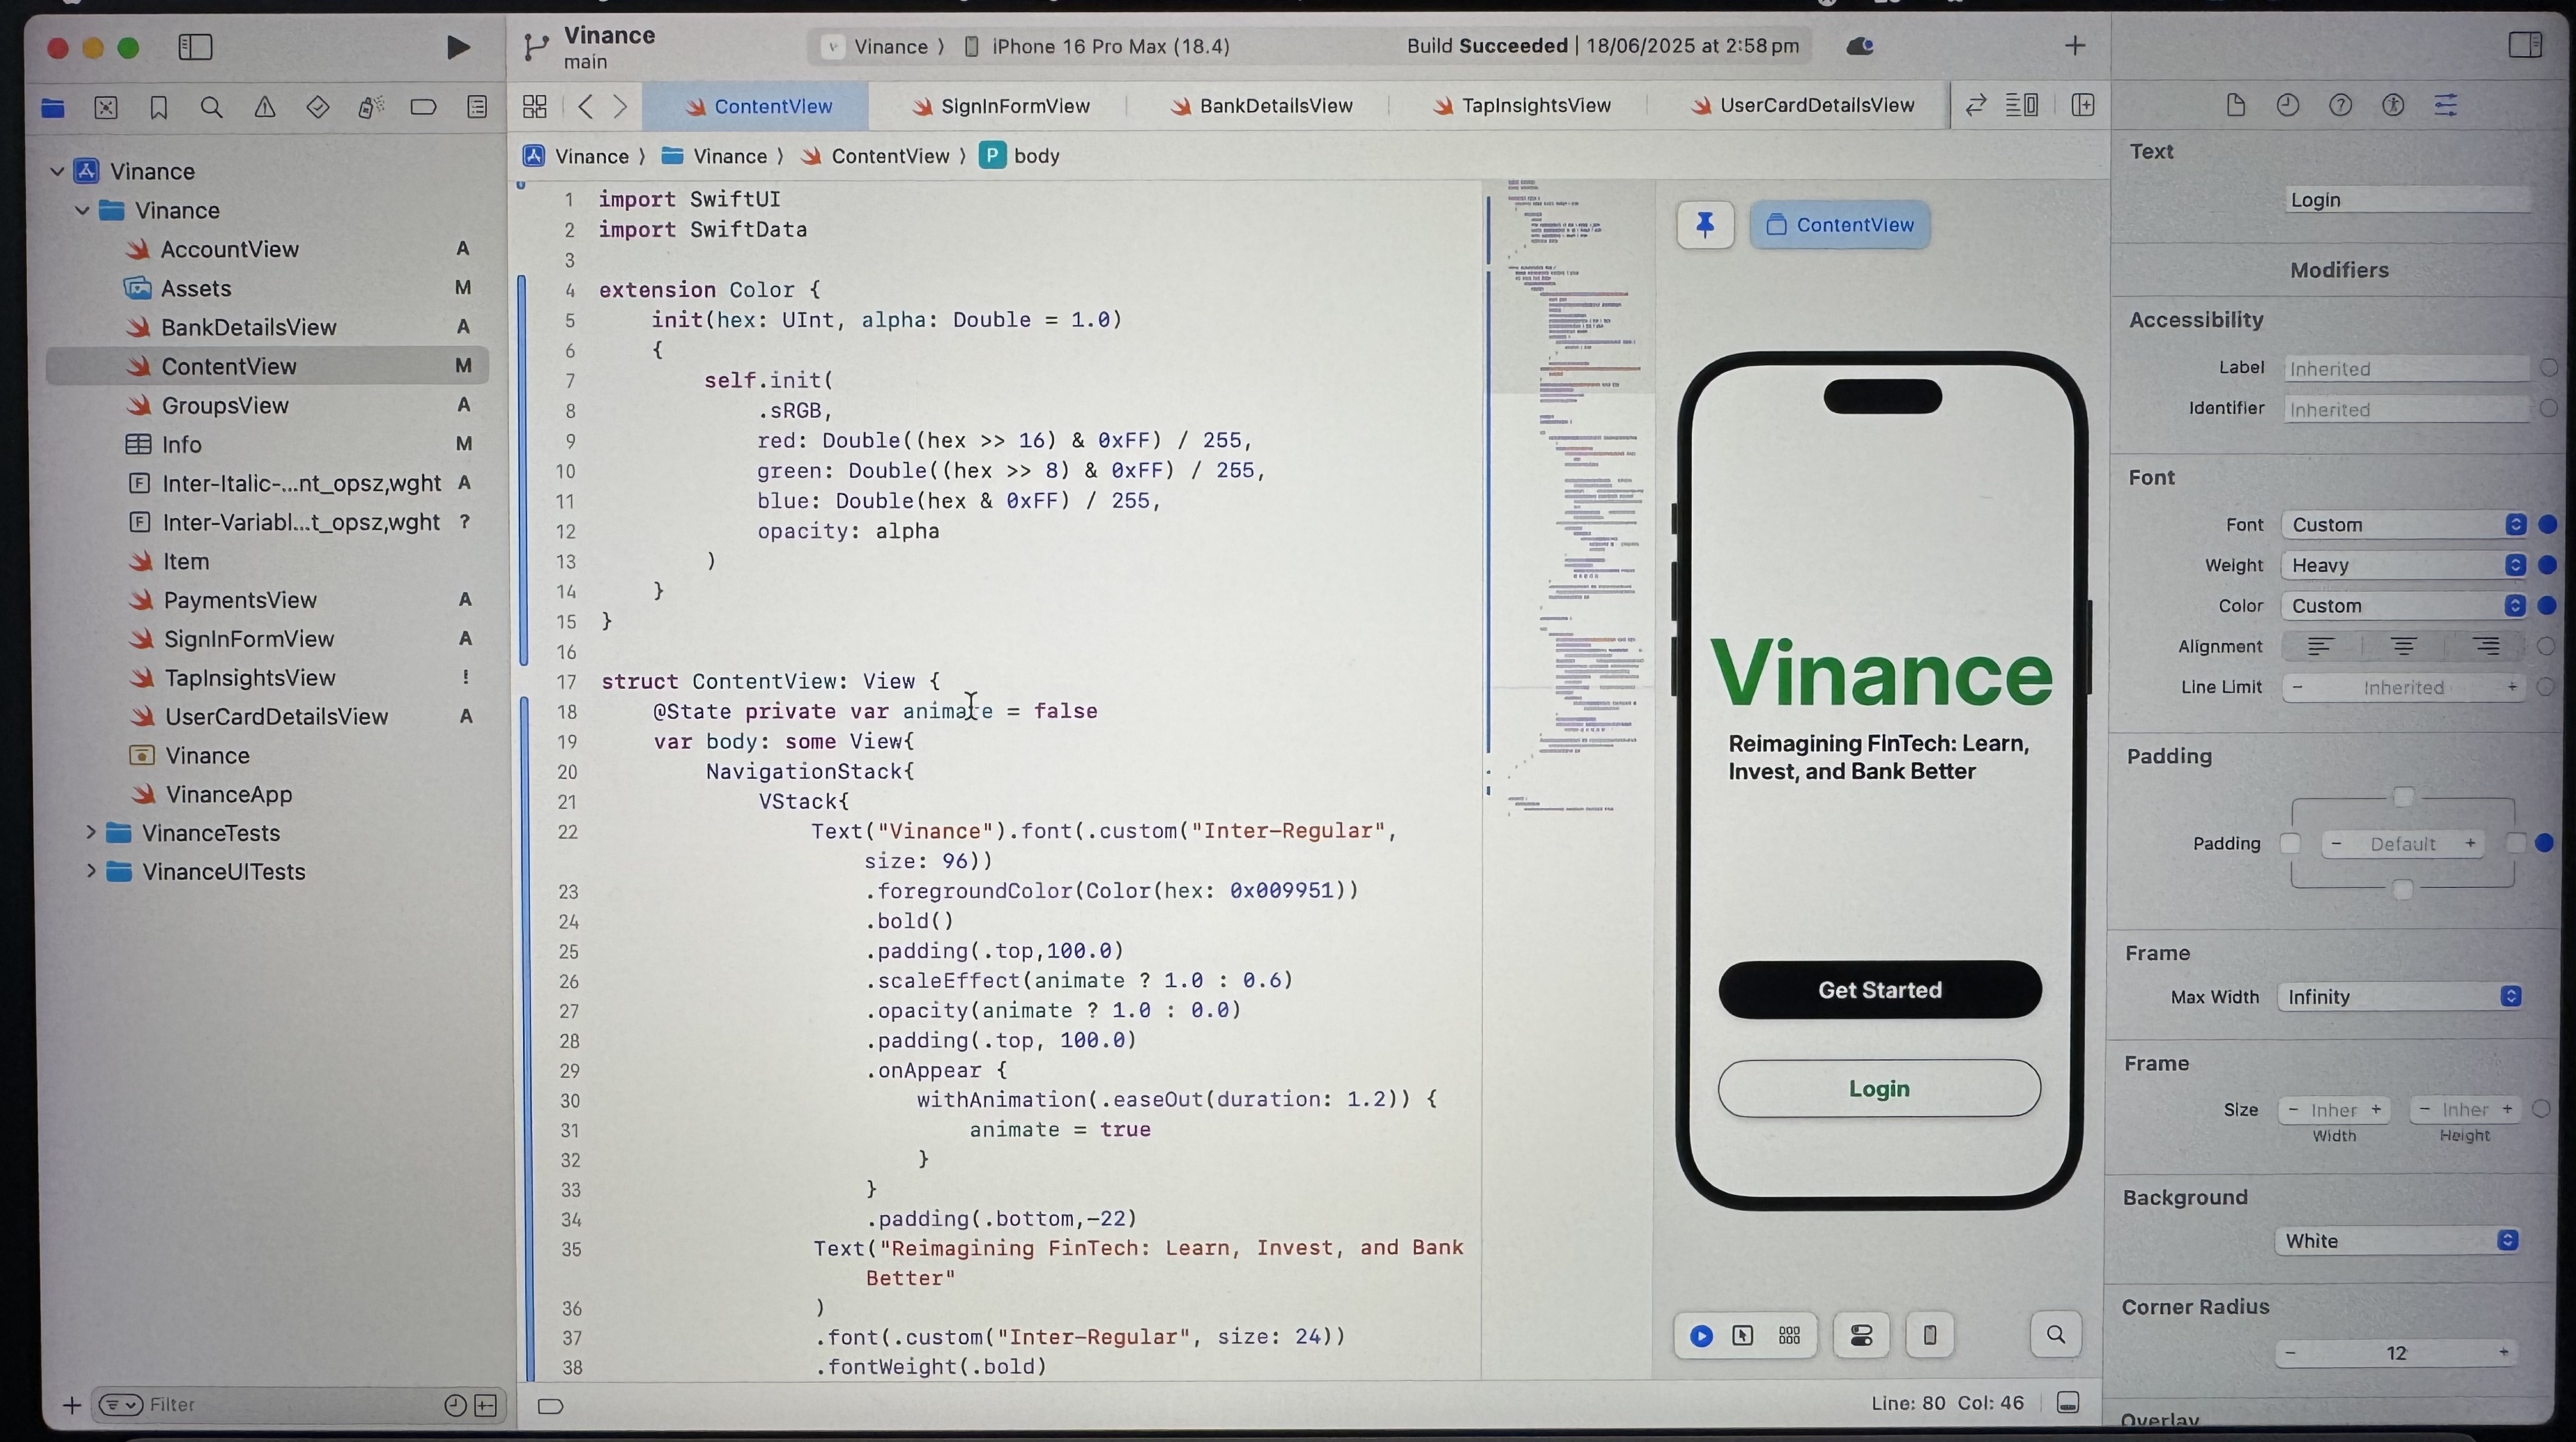Switch to the SignInFormView tab
Image resolution: width=2576 pixels, height=1442 pixels.
(x=1000, y=106)
